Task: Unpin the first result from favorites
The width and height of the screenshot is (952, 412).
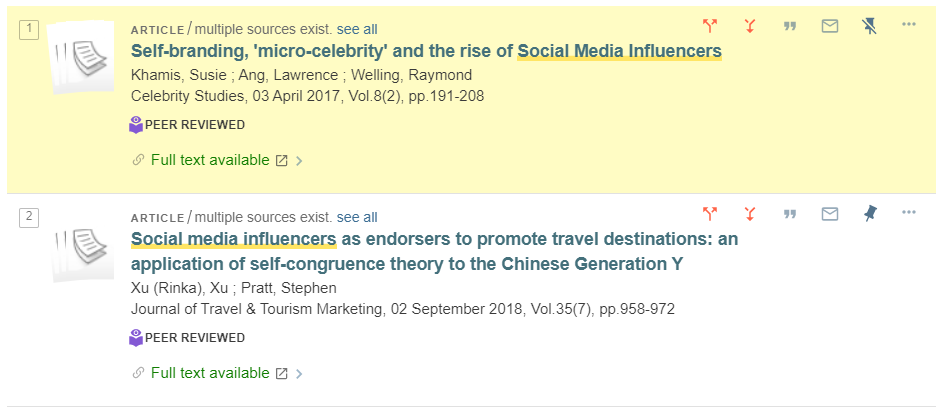Action: point(869,25)
